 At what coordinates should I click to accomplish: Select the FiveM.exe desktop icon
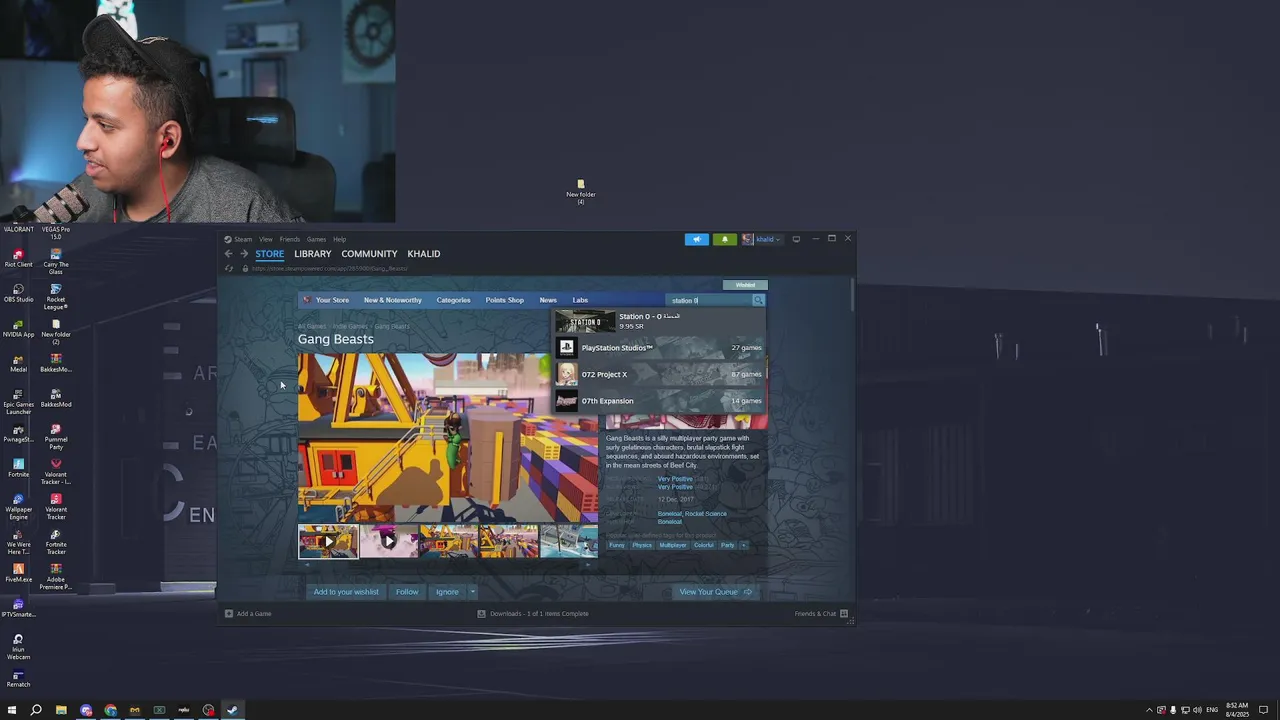point(18,573)
